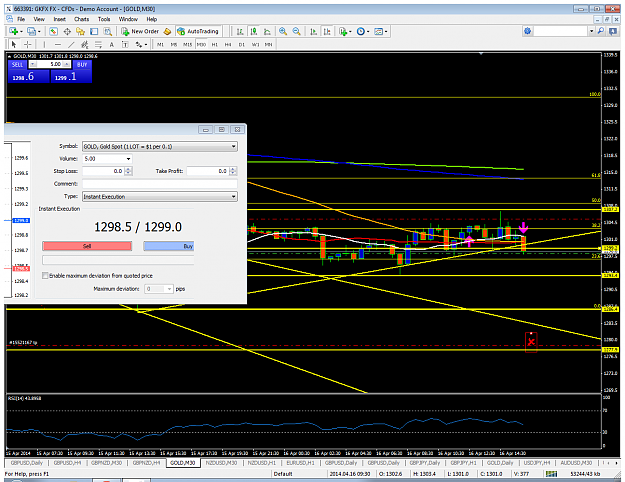Open the chat bubble icon top right

(613, 31)
